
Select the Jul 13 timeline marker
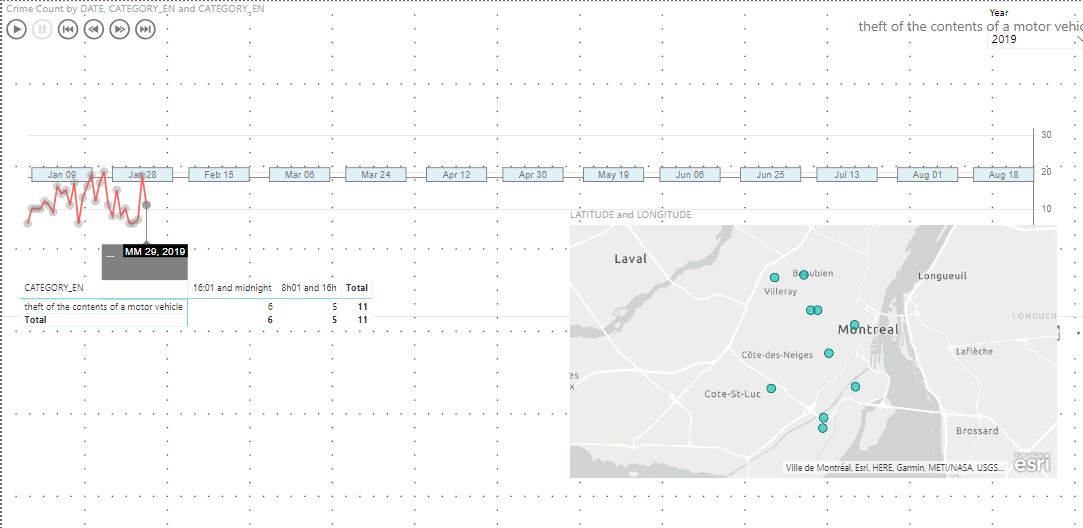coord(846,175)
